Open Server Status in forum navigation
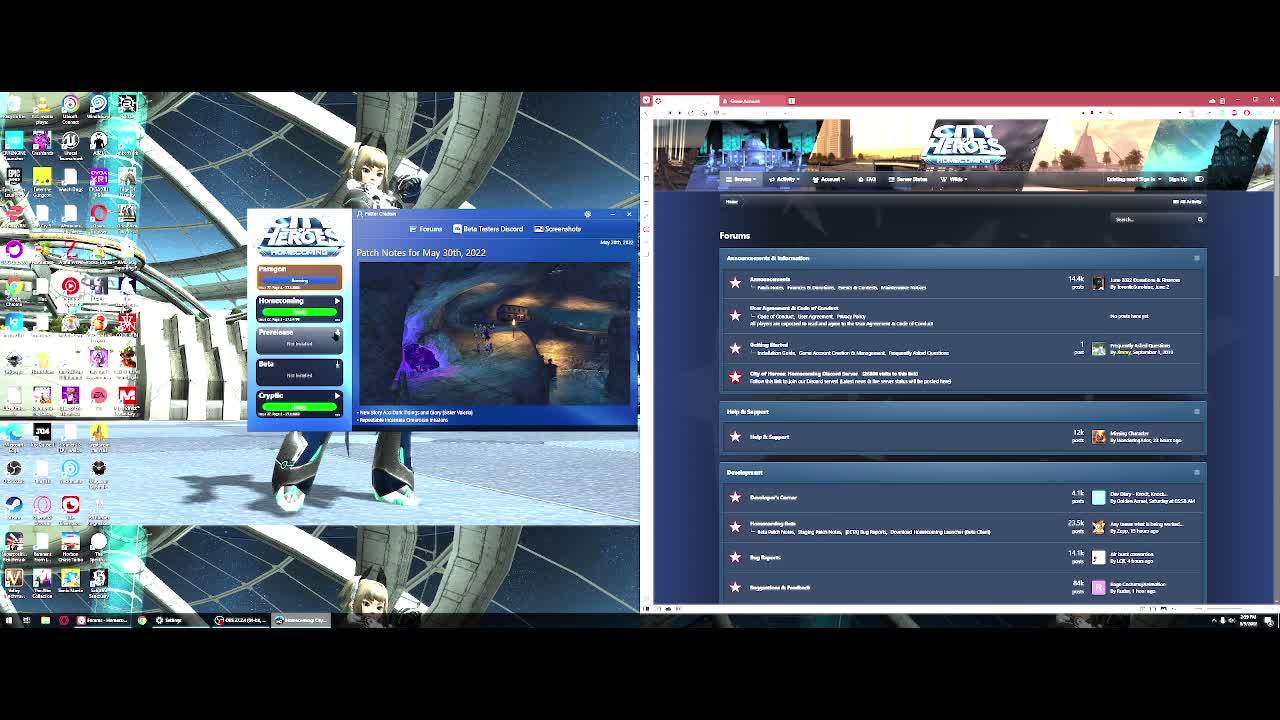 [x=909, y=180]
